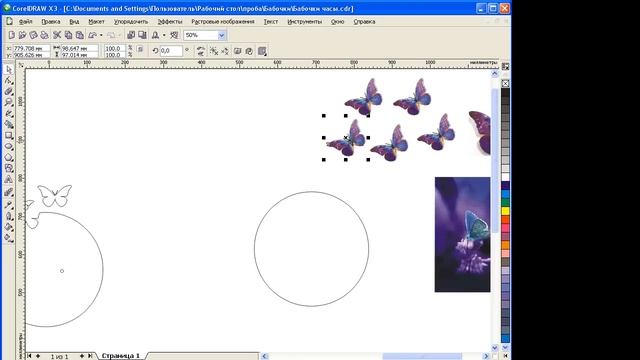Select the Ellipse tool

point(9,147)
